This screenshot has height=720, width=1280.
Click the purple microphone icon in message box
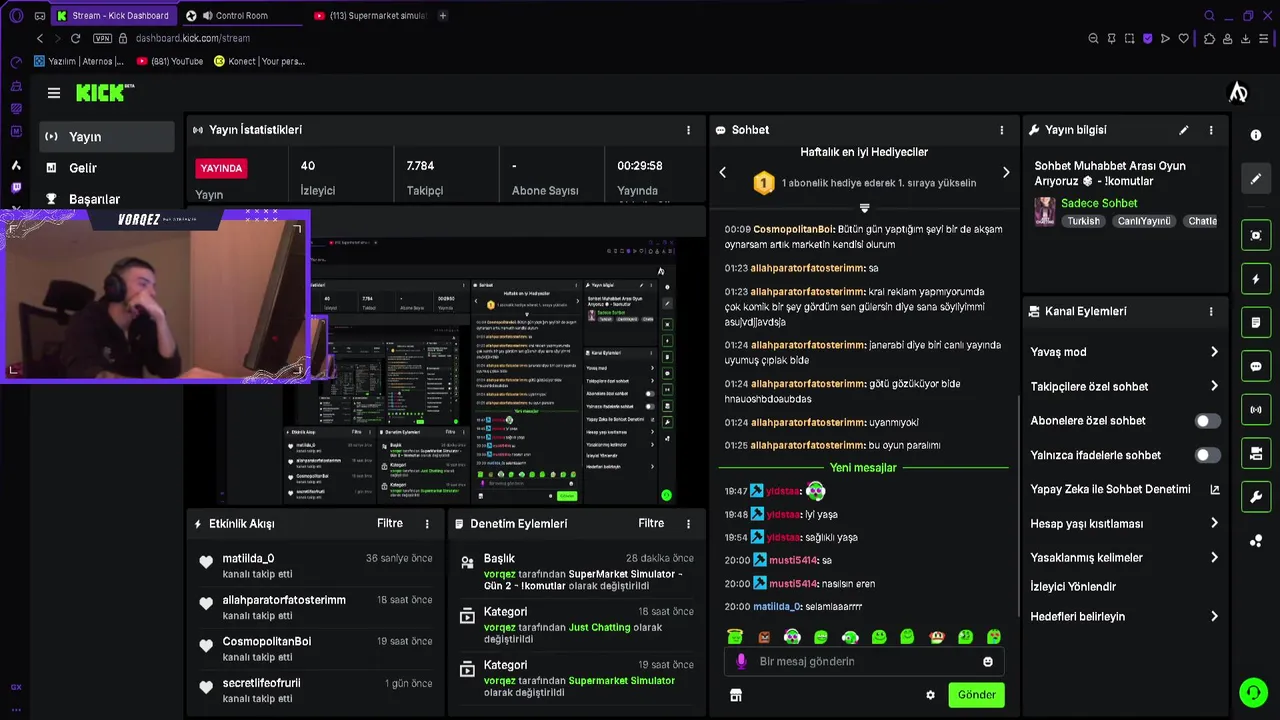coord(741,661)
